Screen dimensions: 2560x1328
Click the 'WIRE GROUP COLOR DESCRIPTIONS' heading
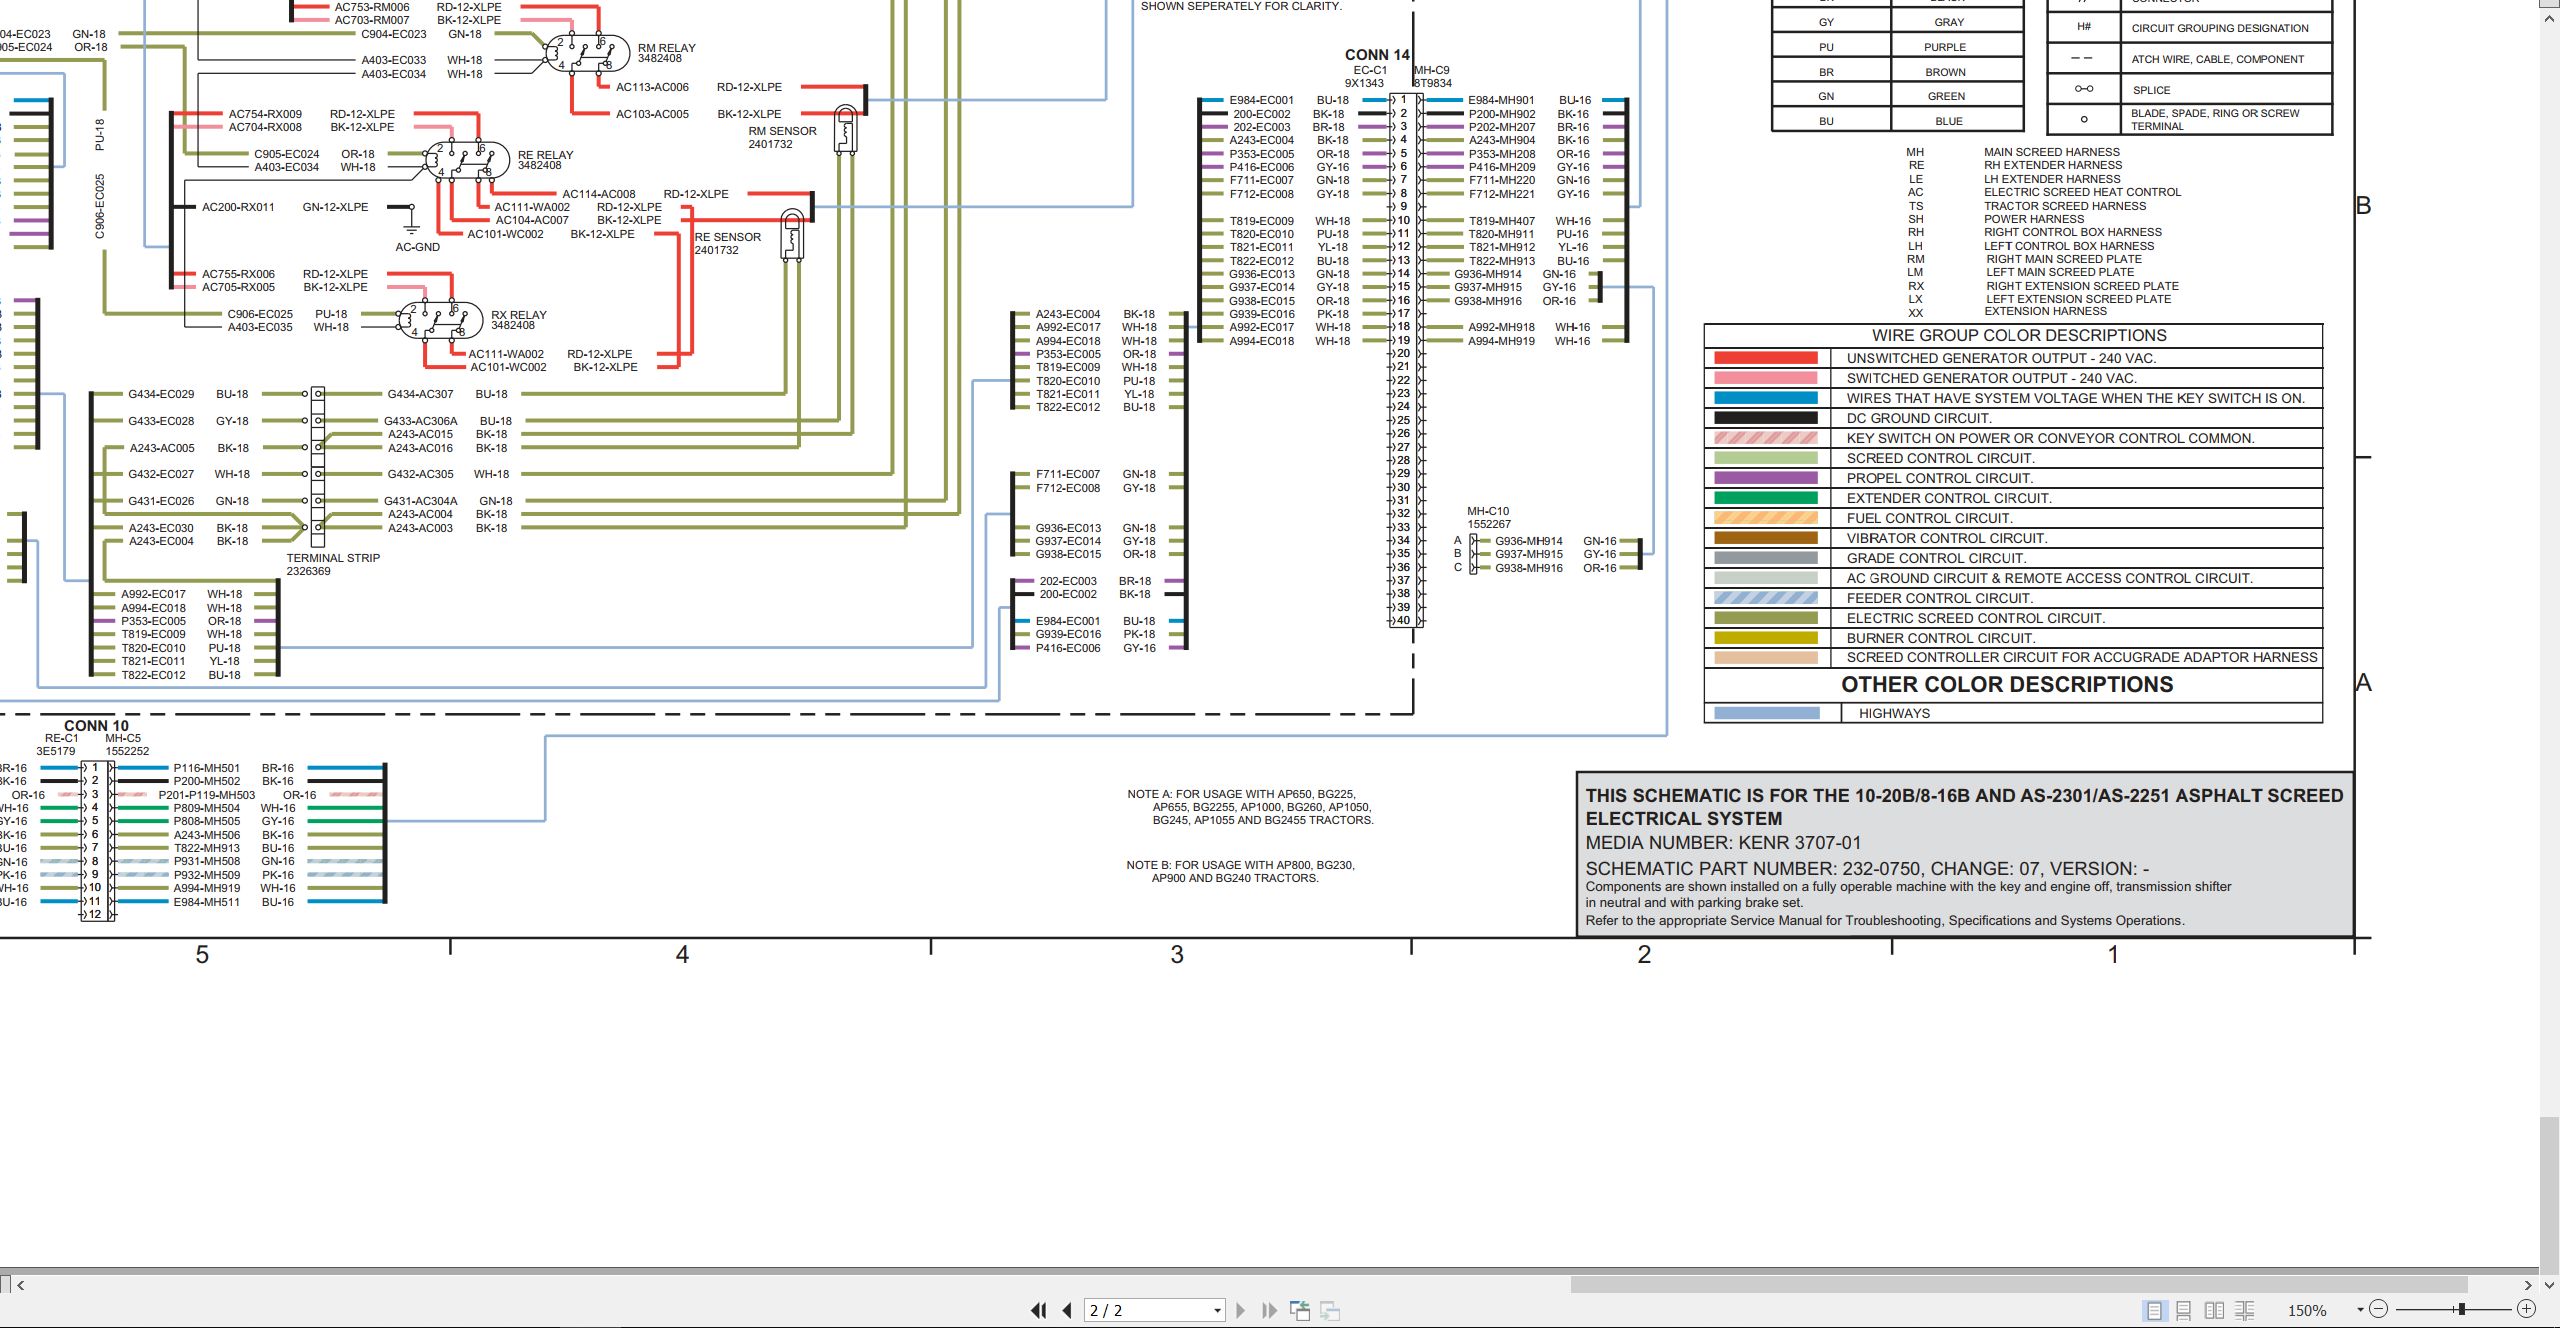[2019, 336]
